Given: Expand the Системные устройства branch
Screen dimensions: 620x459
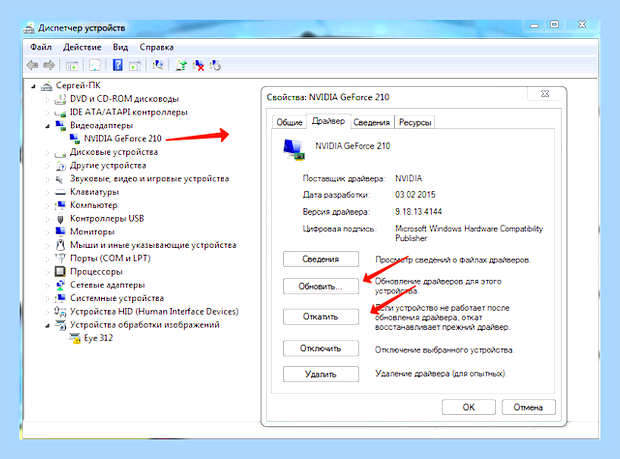Looking at the screenshot, I should pyautogui.click(x=47, y=298).
